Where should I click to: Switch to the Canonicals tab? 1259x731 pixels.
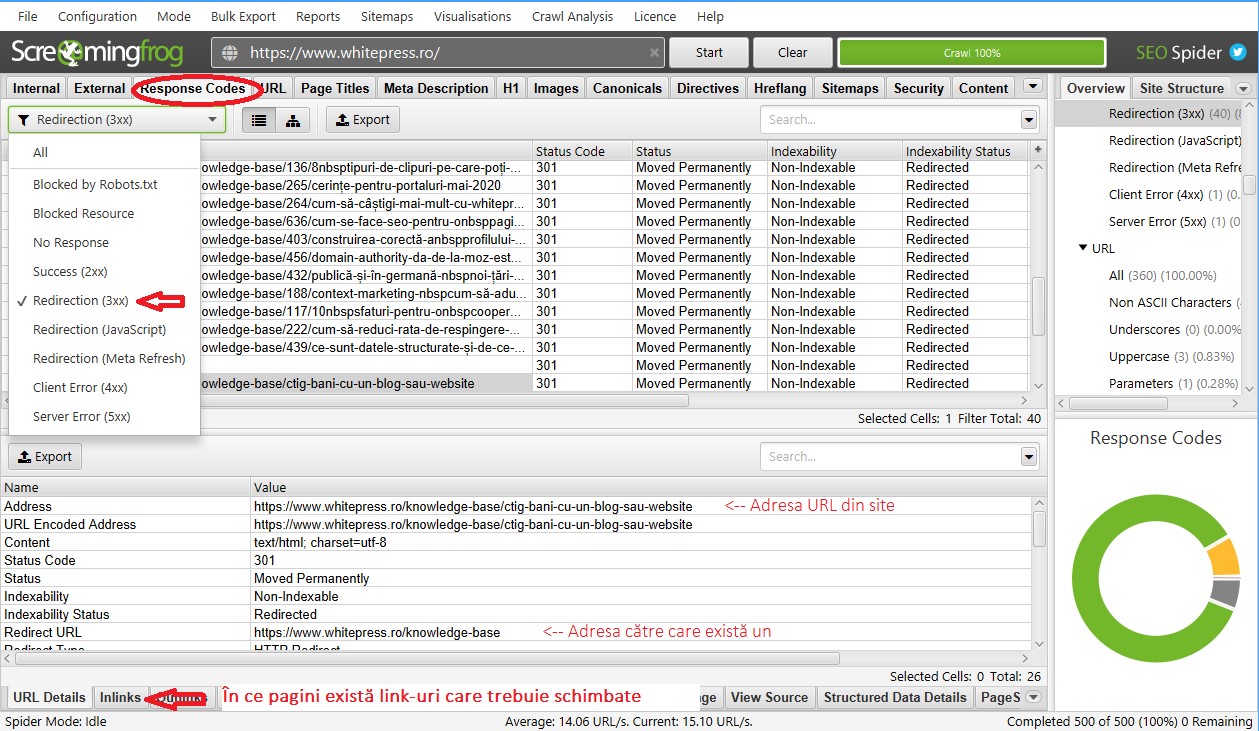tap(628, 88)
